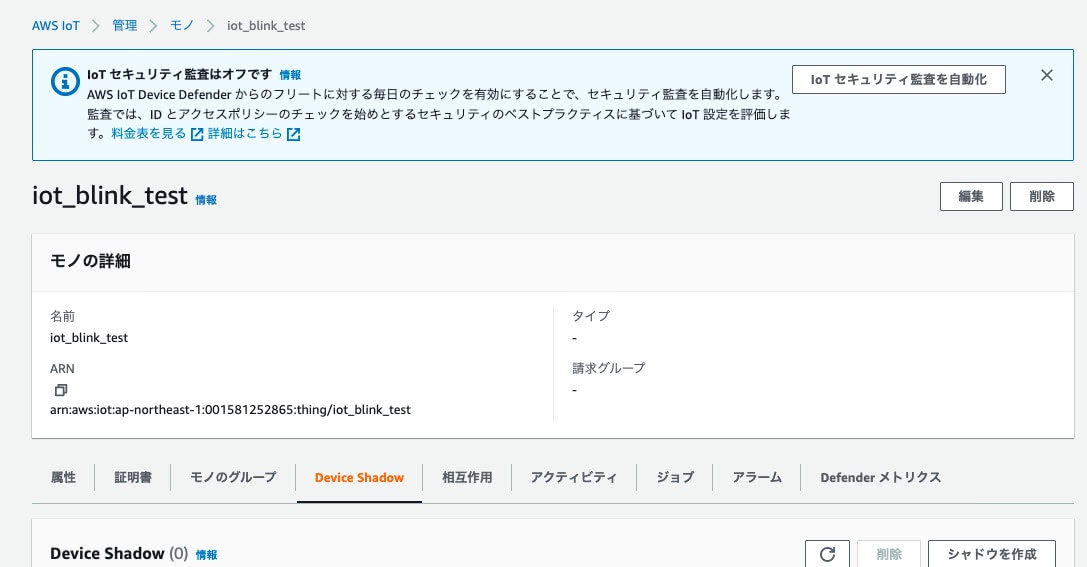Click the name value iot_blink_test under 名前

point(89,338)
